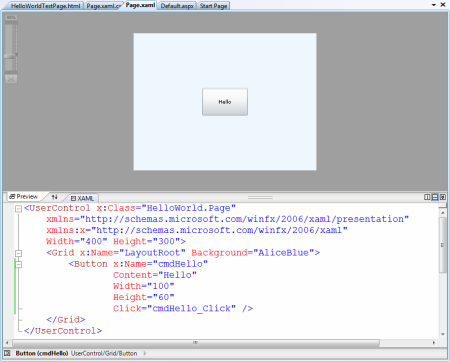Viewport: 450px width, 362px height.
Task: Click the pane splitter grip handle
Action: pyautogui.click(x=260, y=197)
